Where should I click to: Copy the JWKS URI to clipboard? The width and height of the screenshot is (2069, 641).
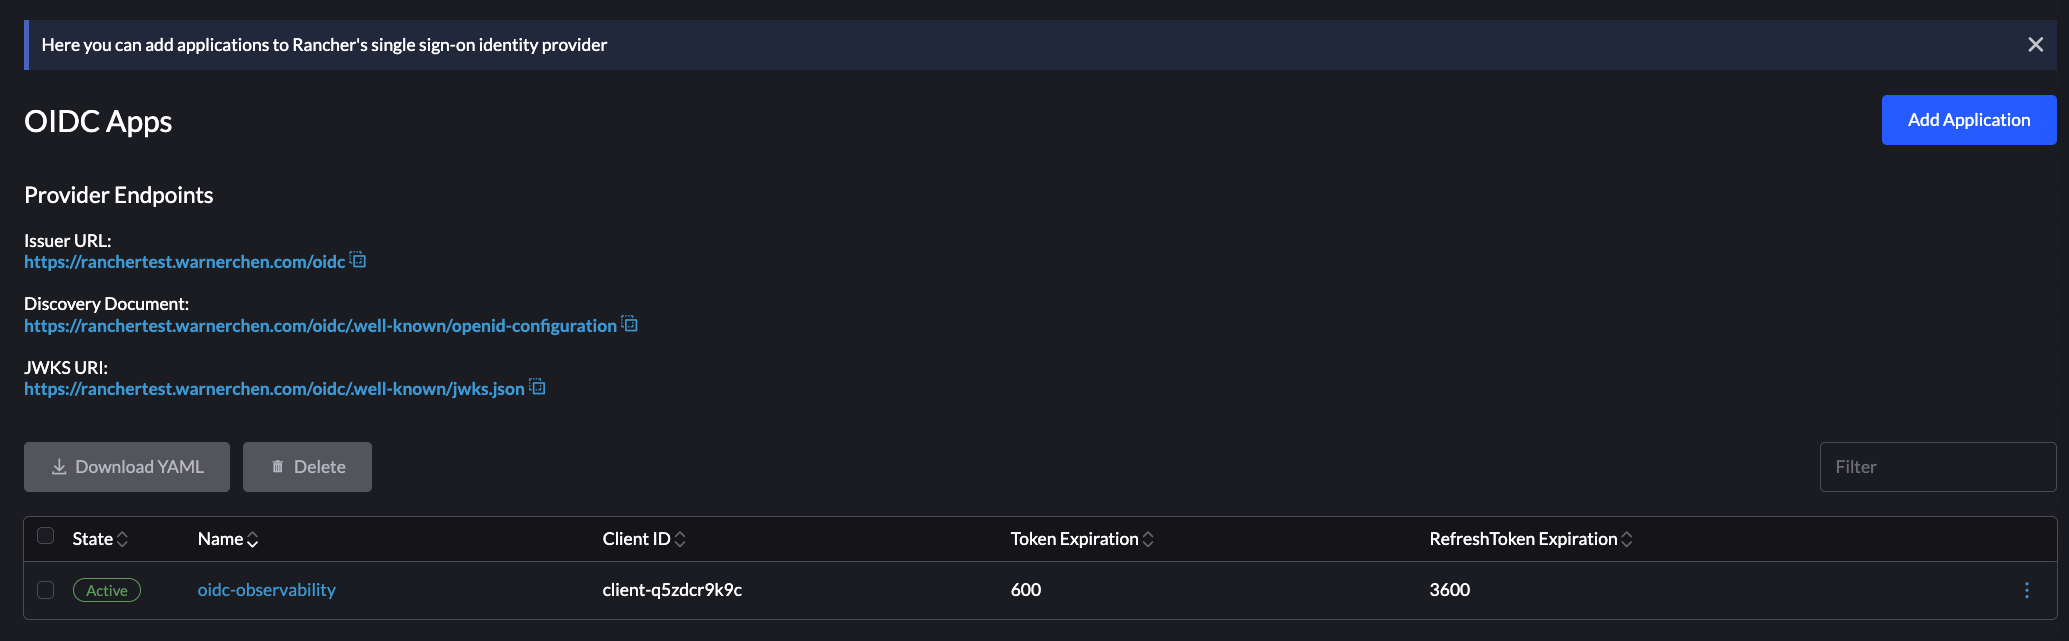pyautogui.click(x=538, y=387)
